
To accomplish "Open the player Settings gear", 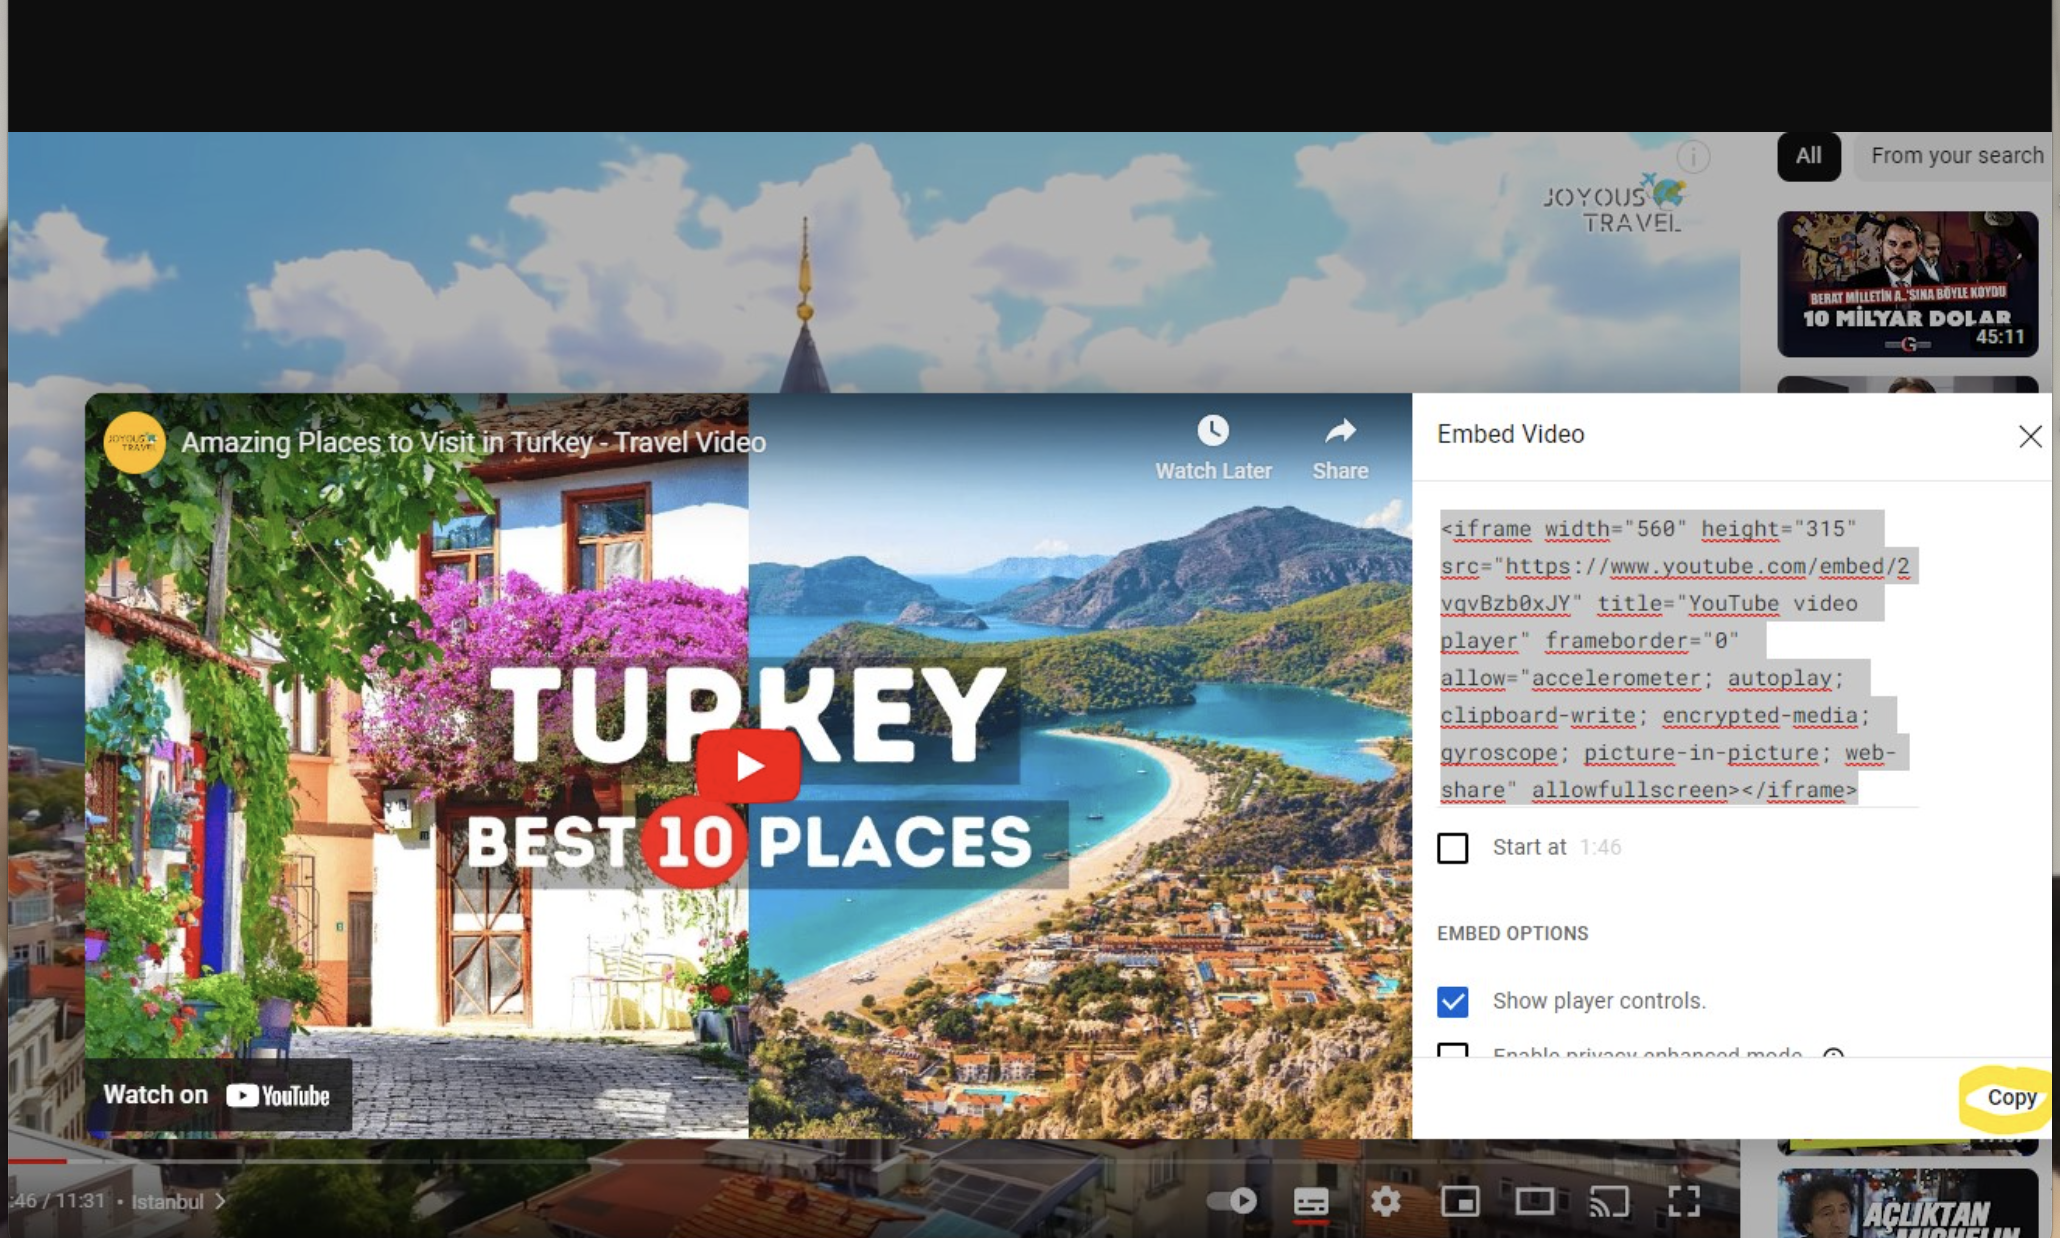I will point(1386,1203).
